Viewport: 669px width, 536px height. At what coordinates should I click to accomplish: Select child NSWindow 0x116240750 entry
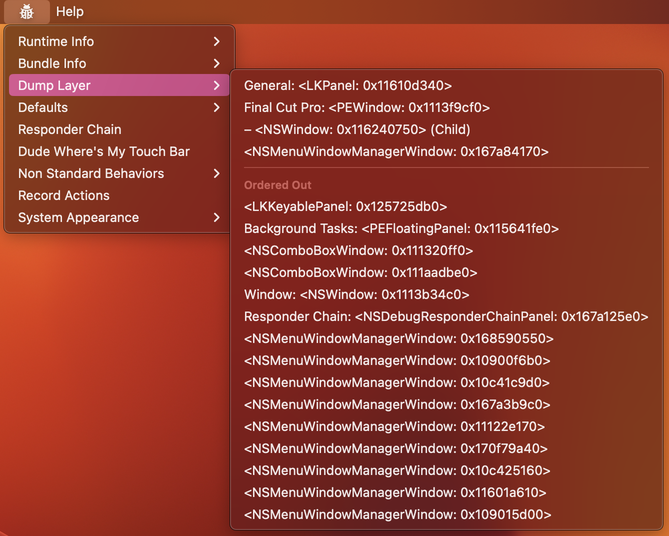[x=446, y=130]
